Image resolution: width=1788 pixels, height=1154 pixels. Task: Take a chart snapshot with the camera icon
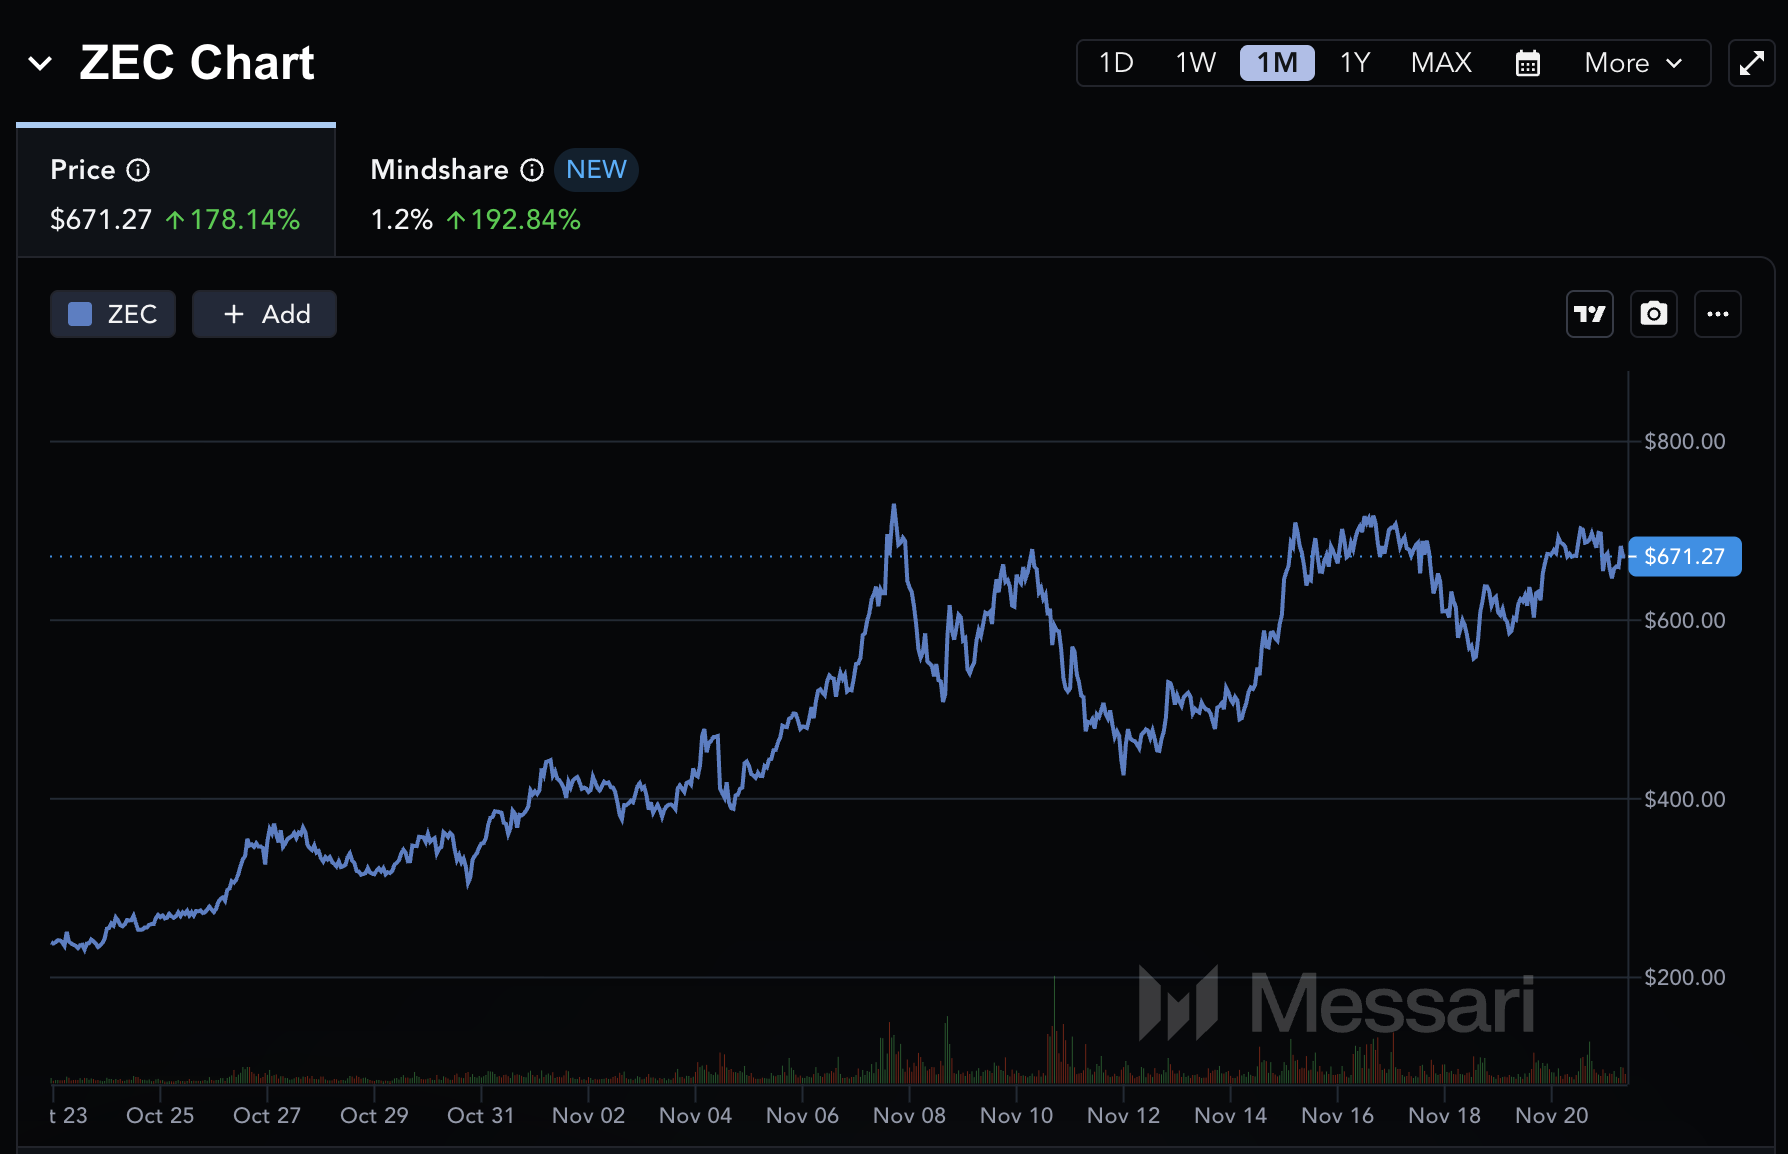pyautogui.click(x=1653, y=313)
